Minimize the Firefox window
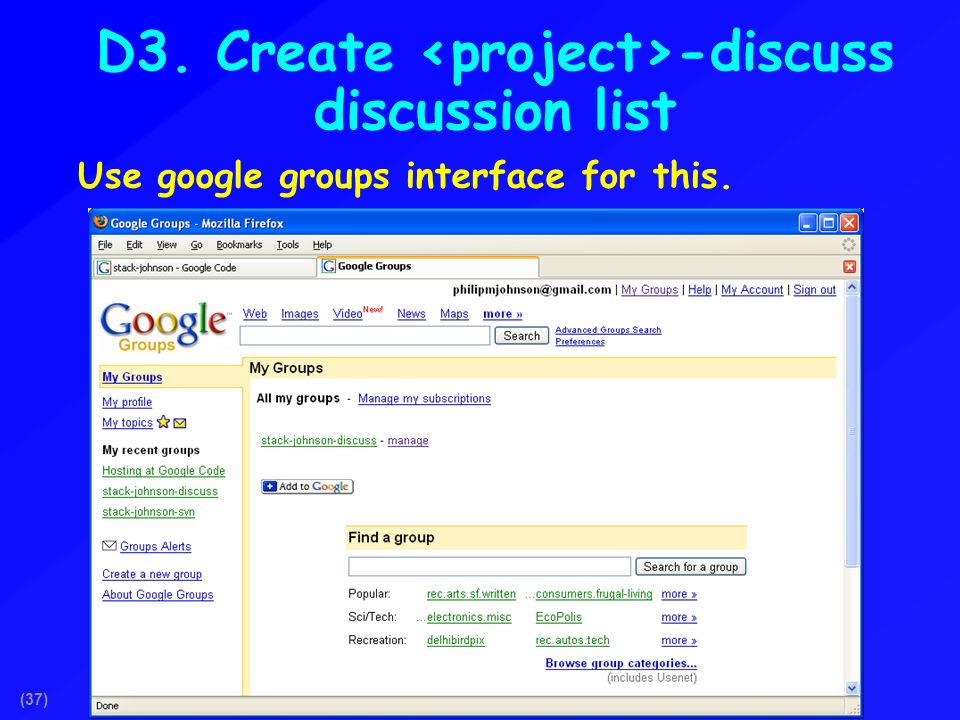Screen dimensions: 960x720 (x=808, y=223)
